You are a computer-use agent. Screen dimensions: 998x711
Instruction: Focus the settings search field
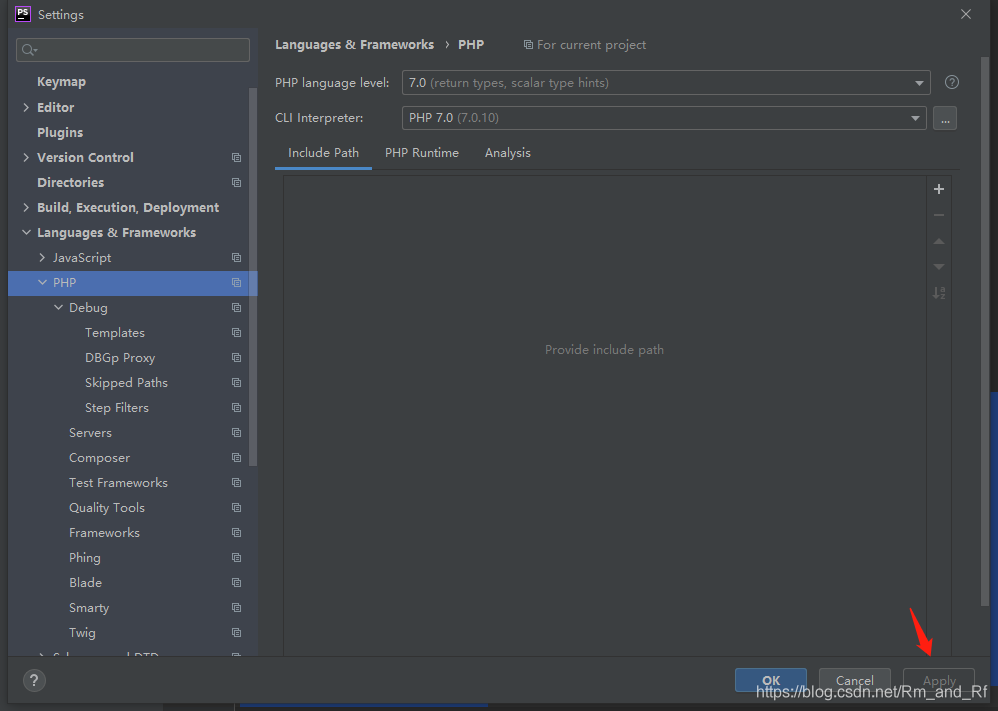pos(133,50)
